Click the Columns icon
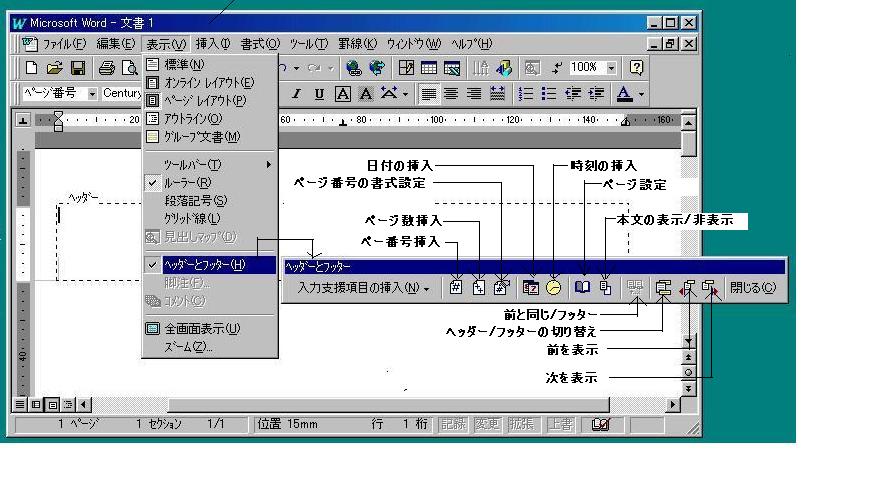 coord(481,68)
